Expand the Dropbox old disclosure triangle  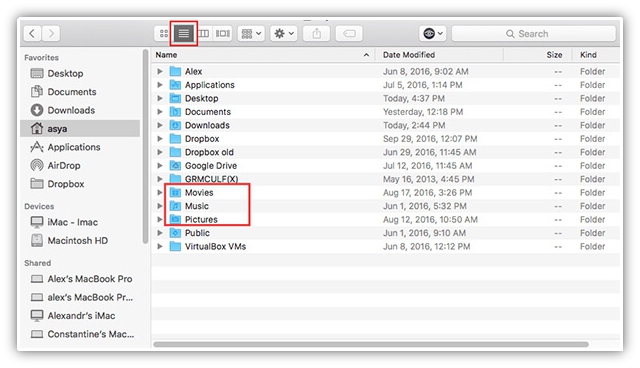pyautogui.click(x=160, y=152)
